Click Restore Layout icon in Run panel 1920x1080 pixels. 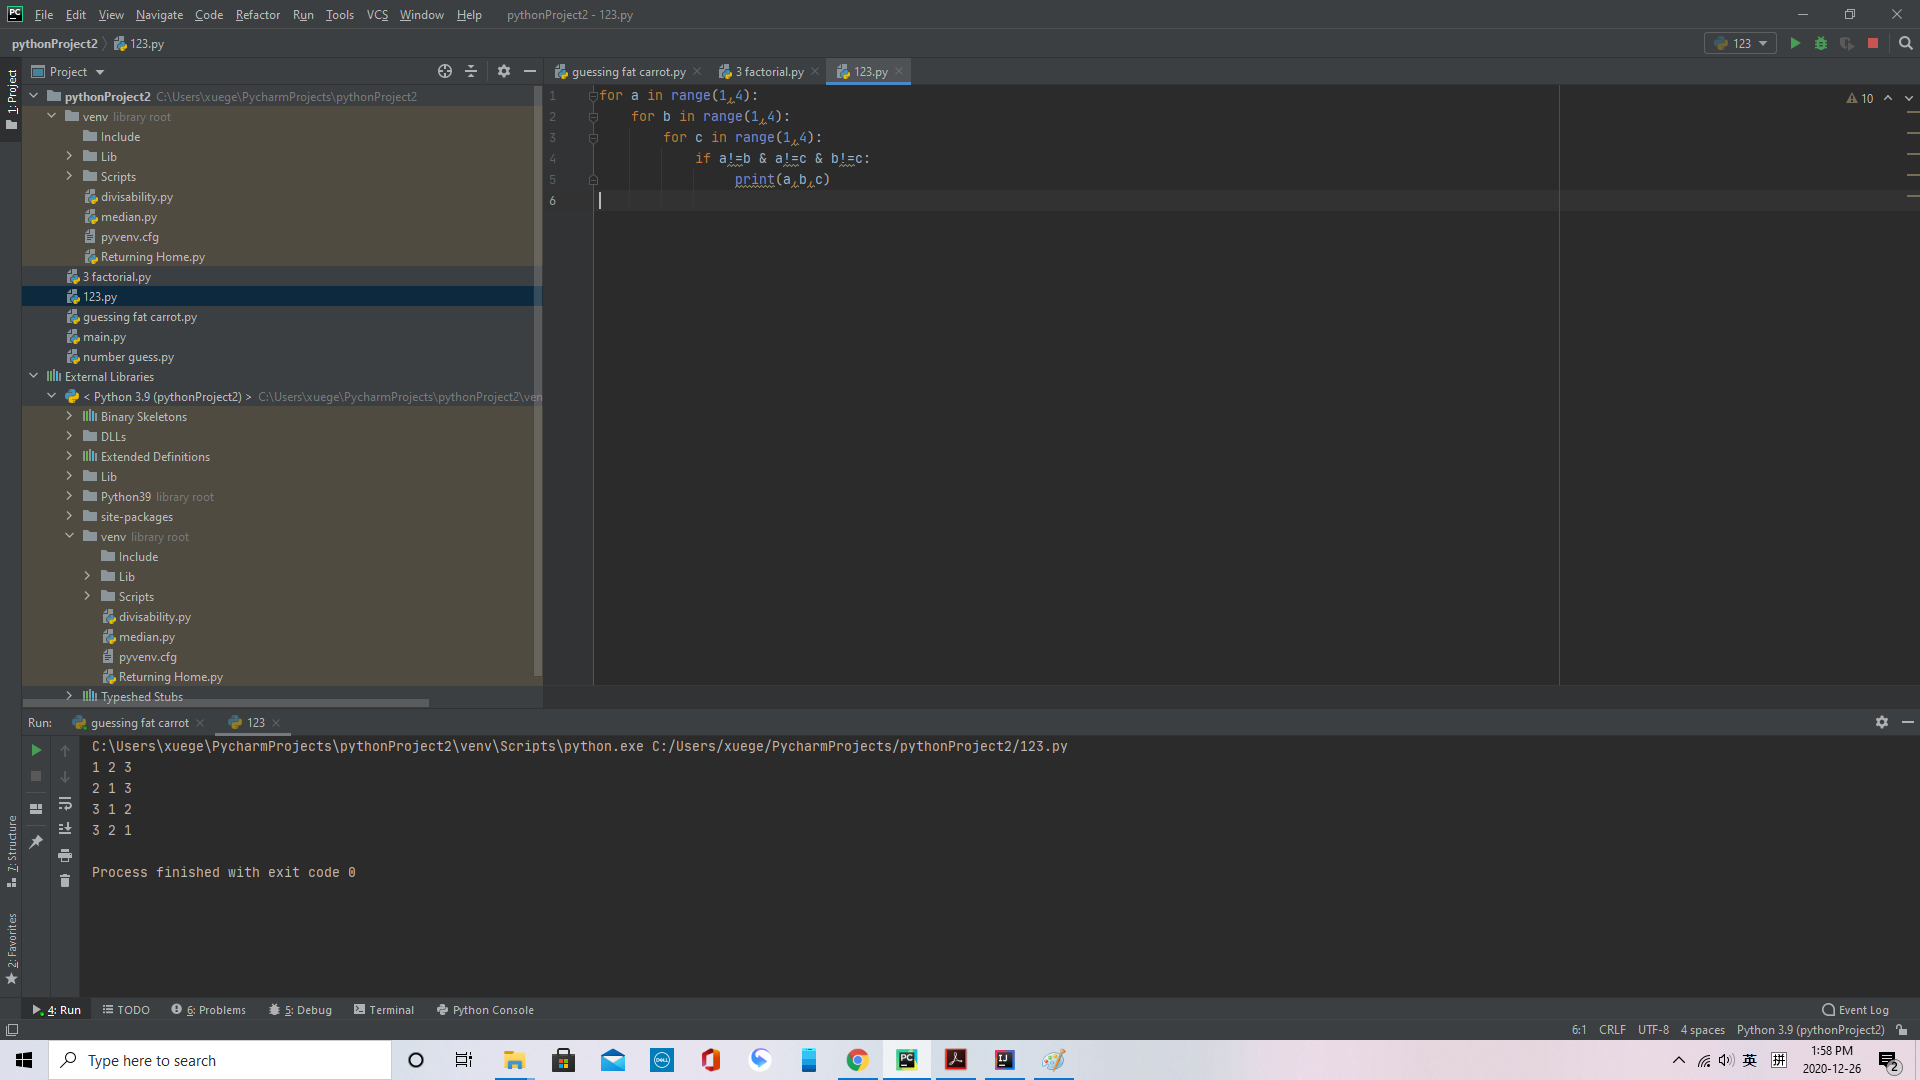[x=36, y=809]
